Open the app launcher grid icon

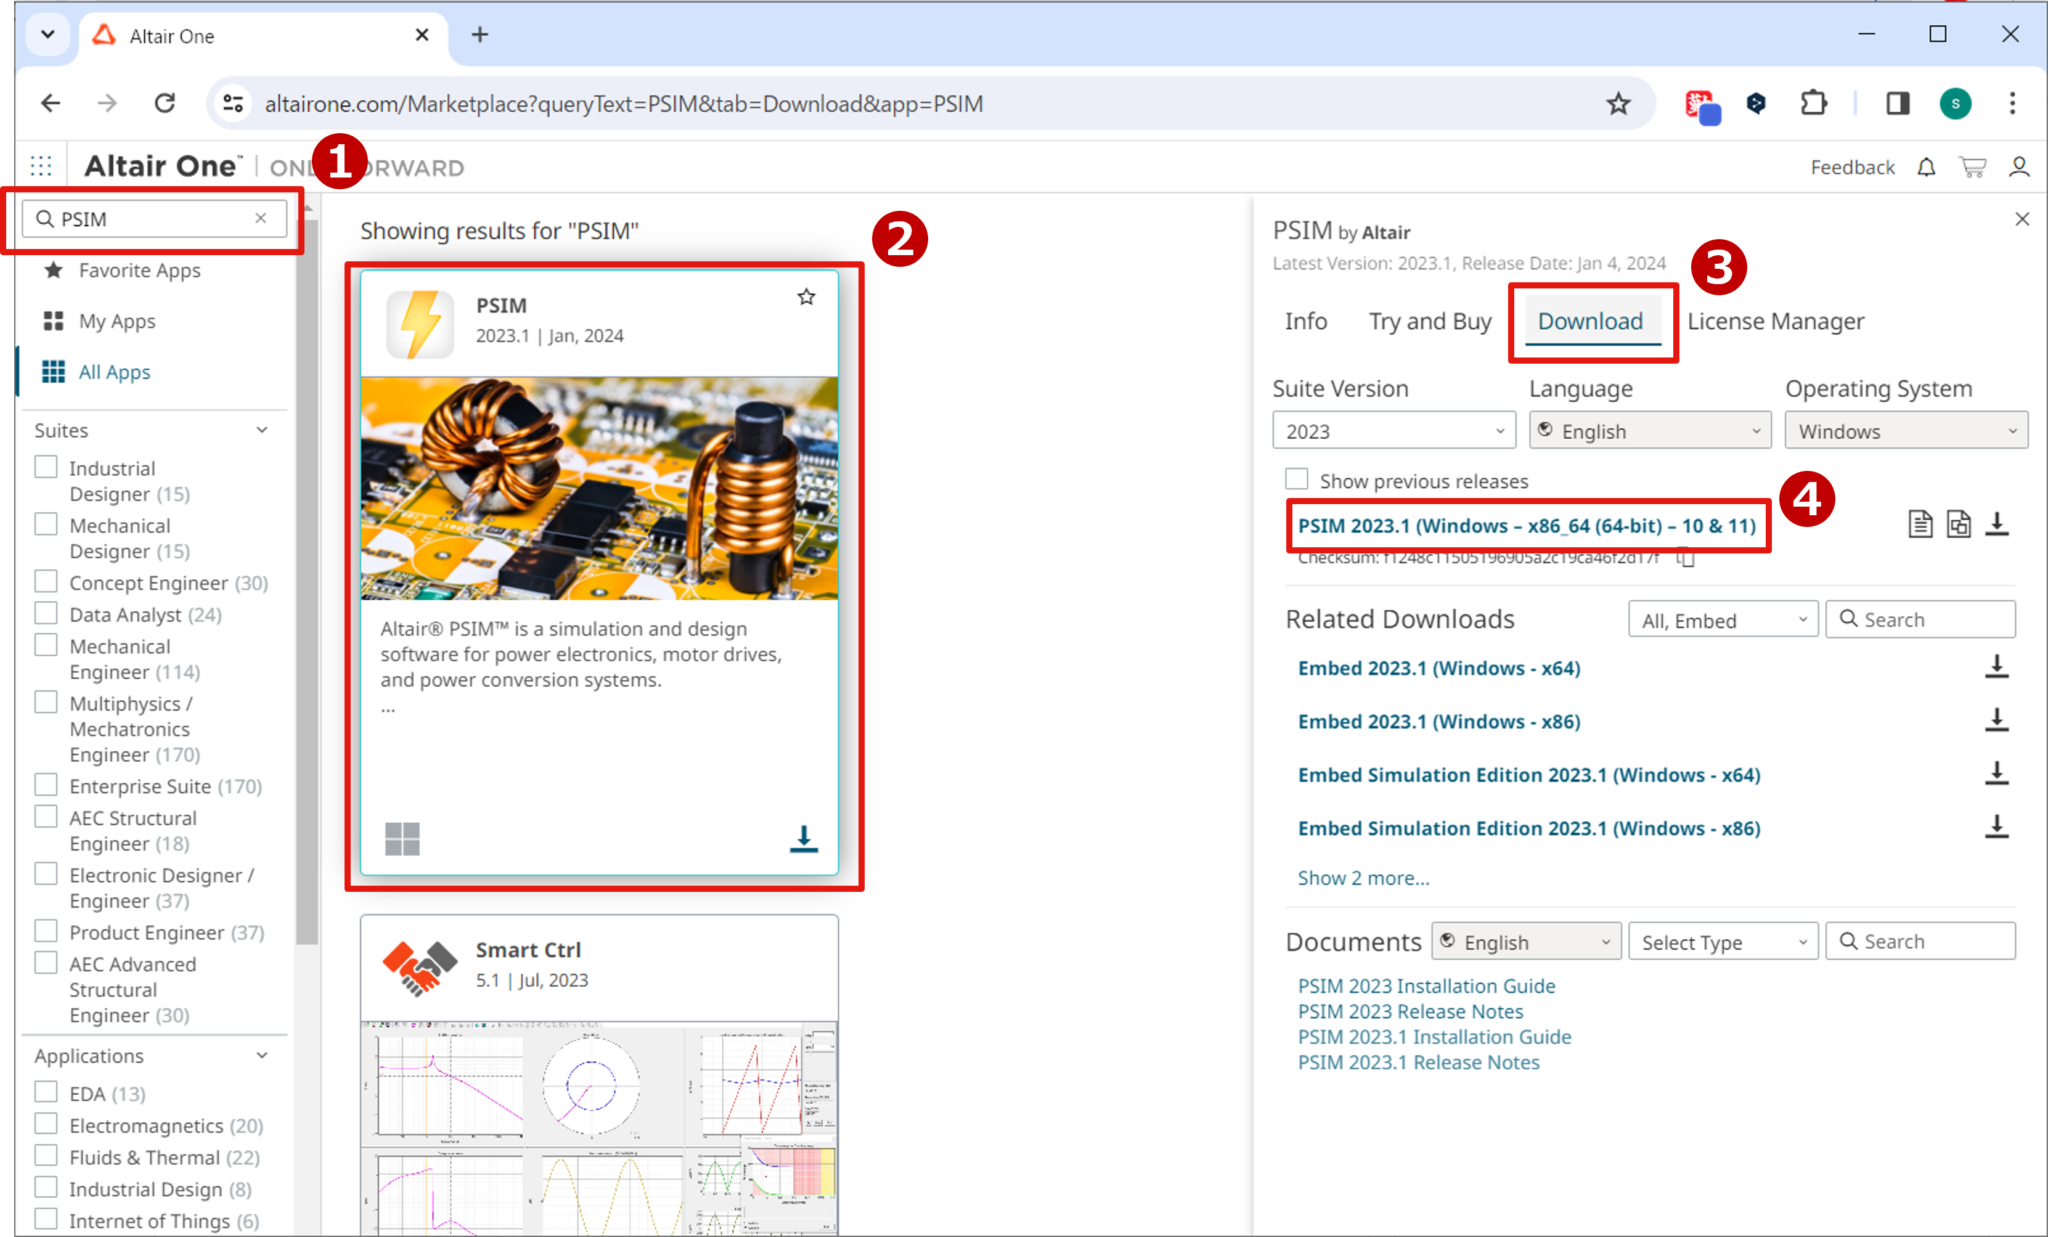tap(41, 166)
